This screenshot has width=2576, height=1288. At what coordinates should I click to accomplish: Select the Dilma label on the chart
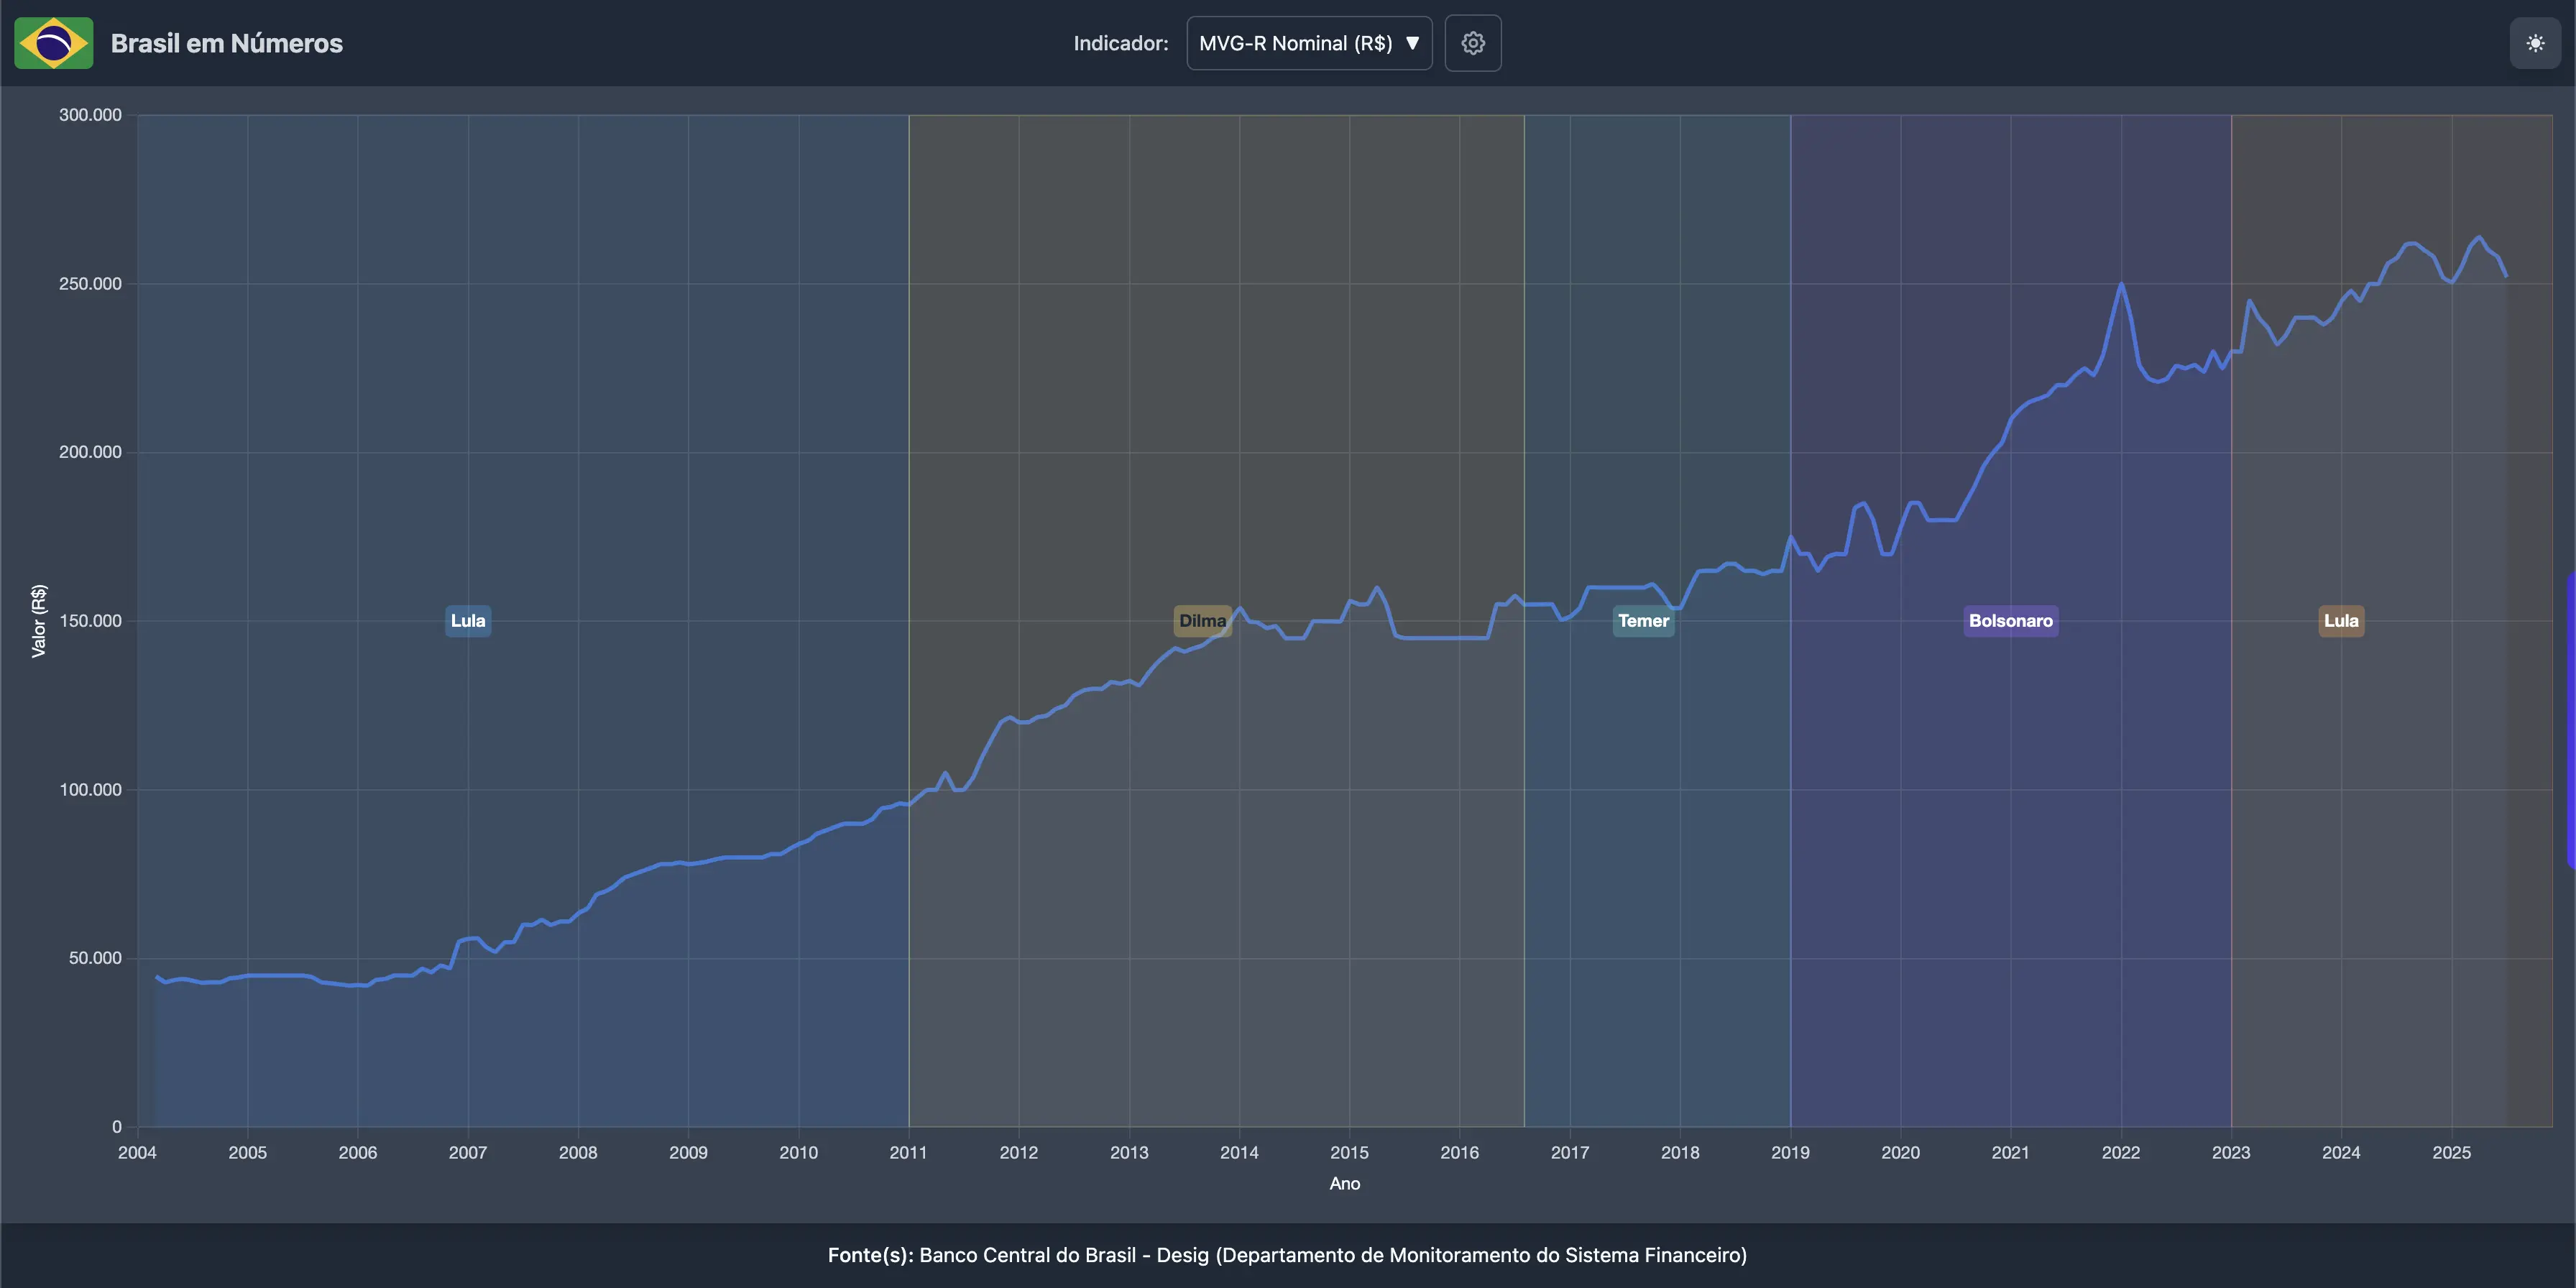click(x=1202, y=620)
